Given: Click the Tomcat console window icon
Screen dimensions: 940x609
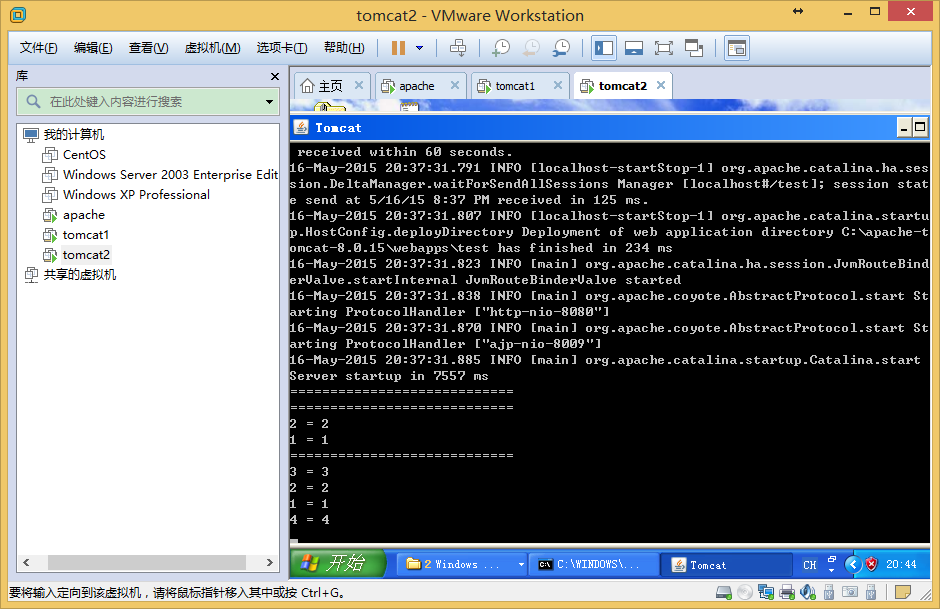Looking at the screenshot, I should (x=302, y=127).
